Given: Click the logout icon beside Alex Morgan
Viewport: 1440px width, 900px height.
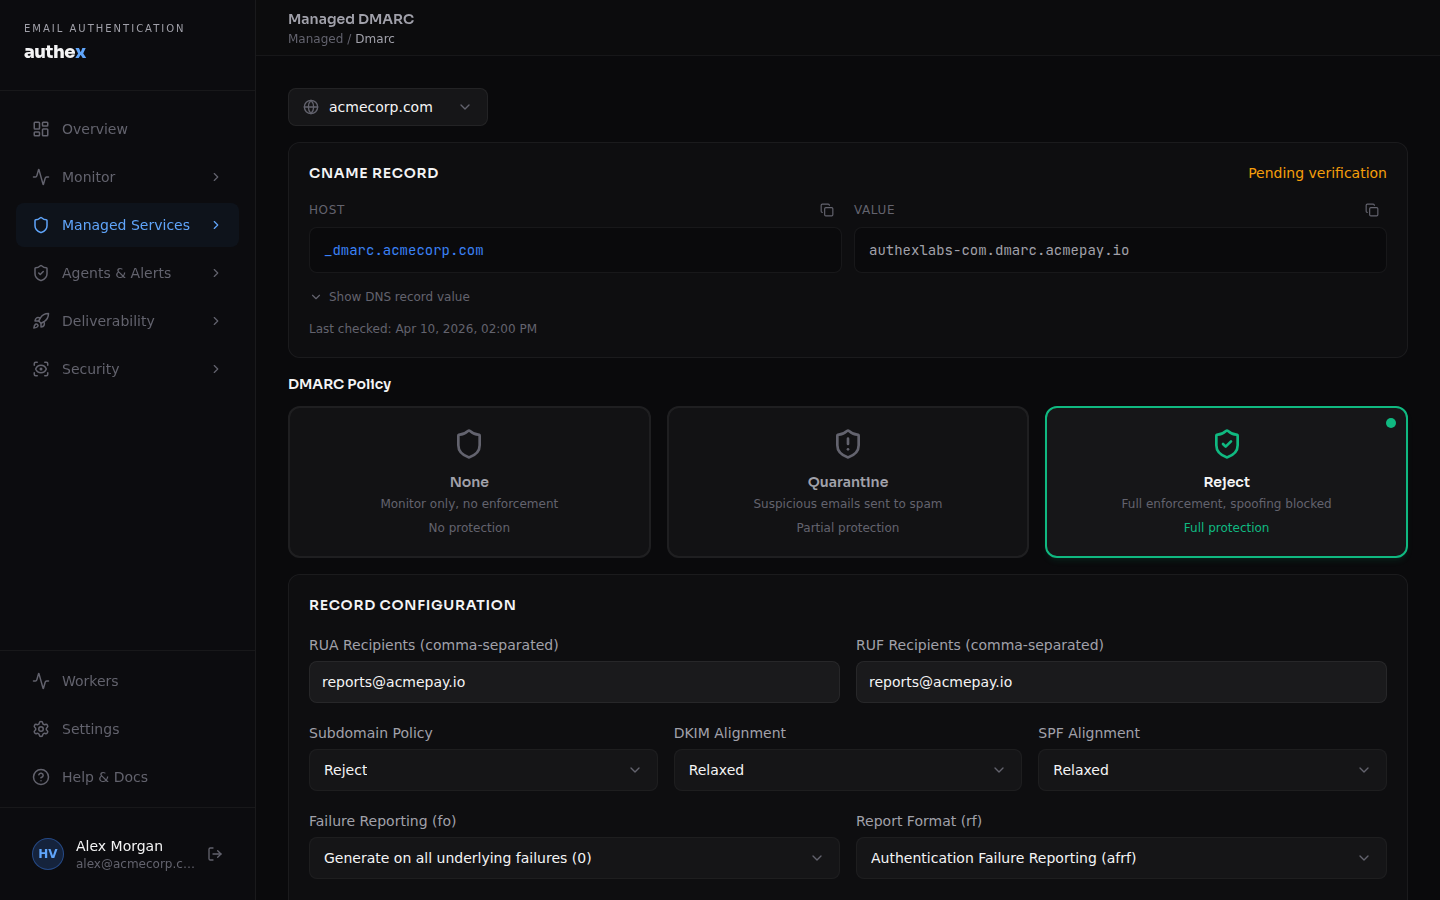Looking at the screenshot, I should pos(215,854).
